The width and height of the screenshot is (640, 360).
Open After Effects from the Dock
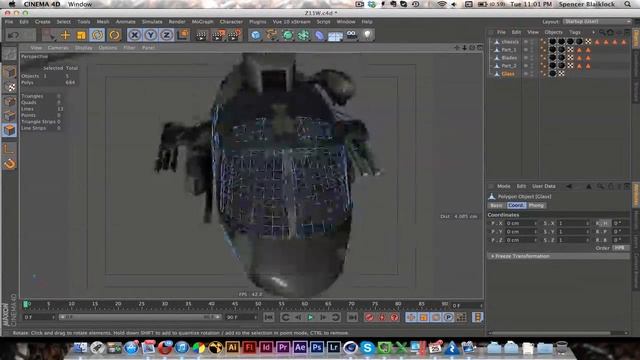pos(300,347)
